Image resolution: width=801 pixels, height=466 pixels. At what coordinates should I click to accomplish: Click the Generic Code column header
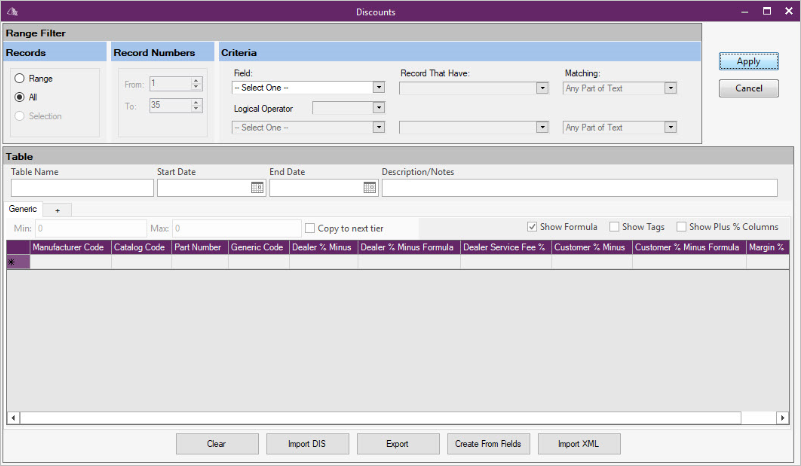tap(259, 247)
